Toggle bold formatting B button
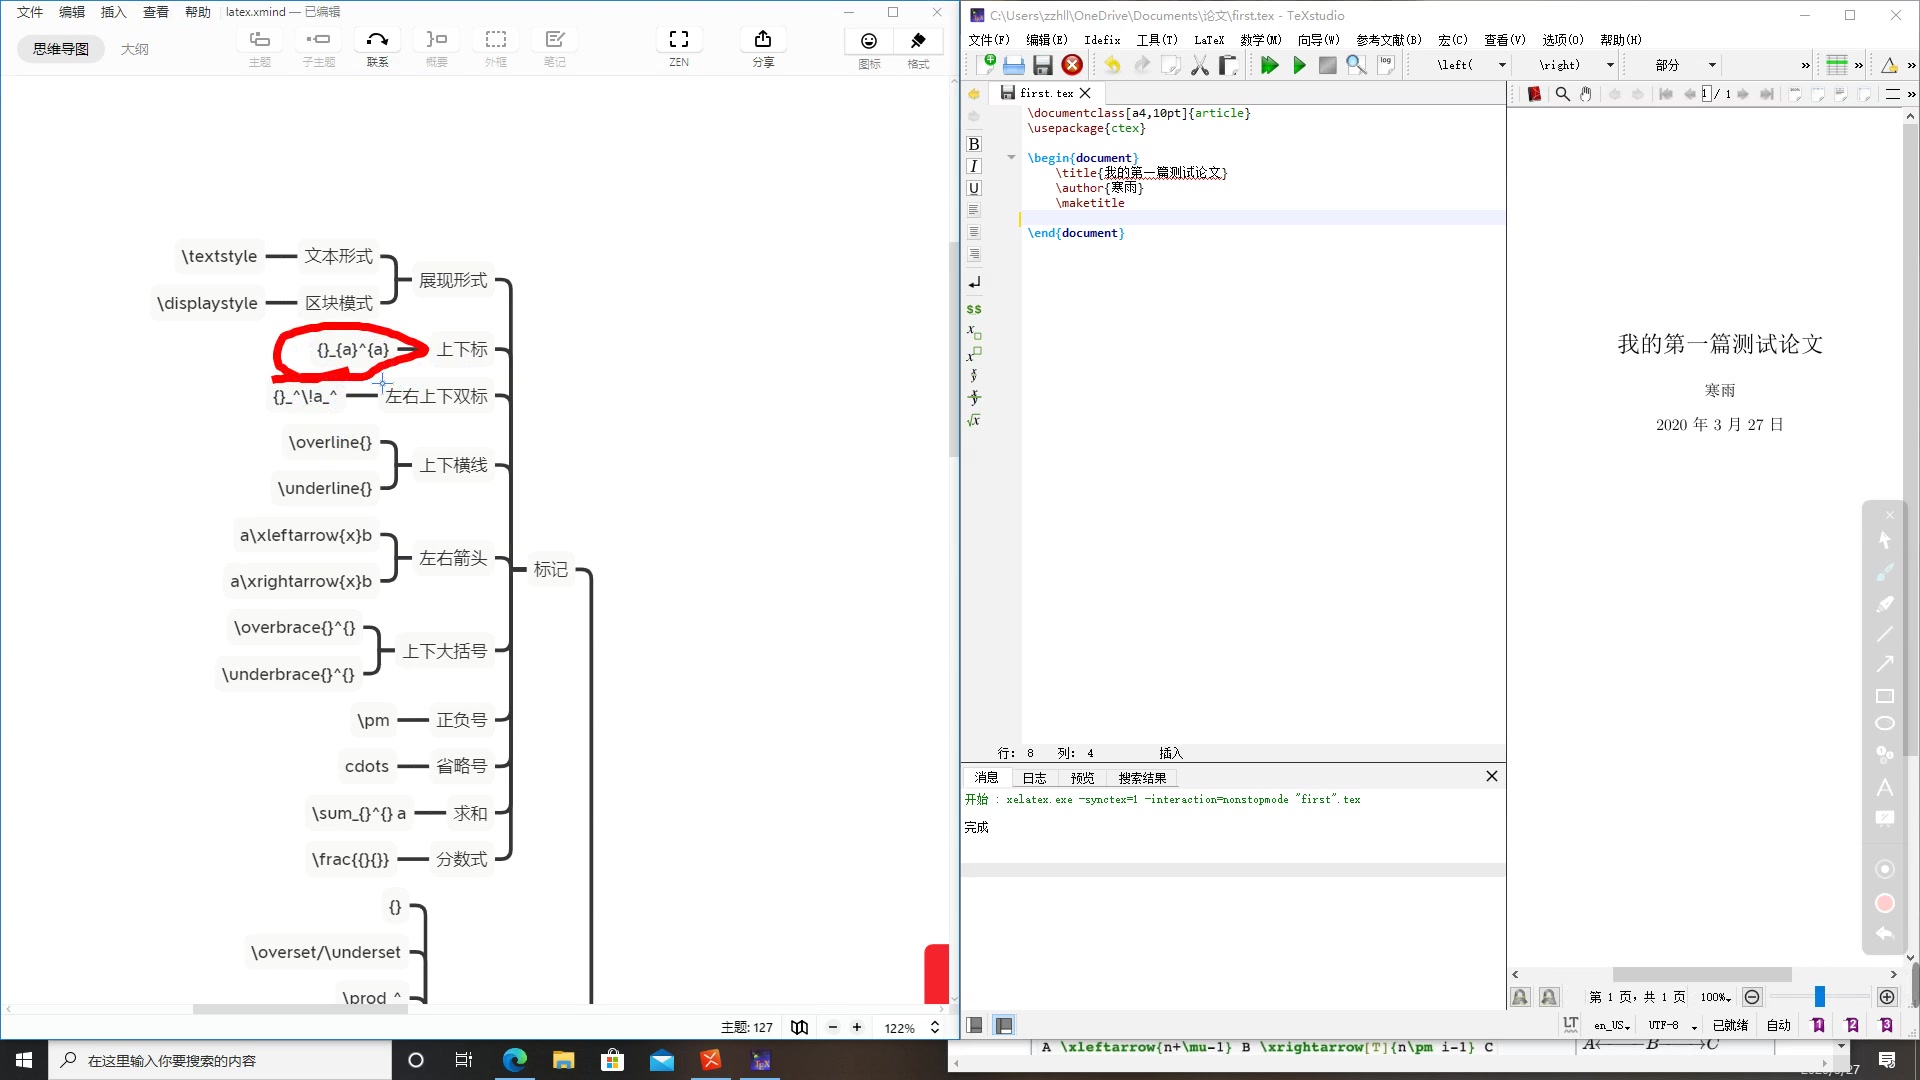Screen dimensions: 1920x1080 (x=974, y=144)
